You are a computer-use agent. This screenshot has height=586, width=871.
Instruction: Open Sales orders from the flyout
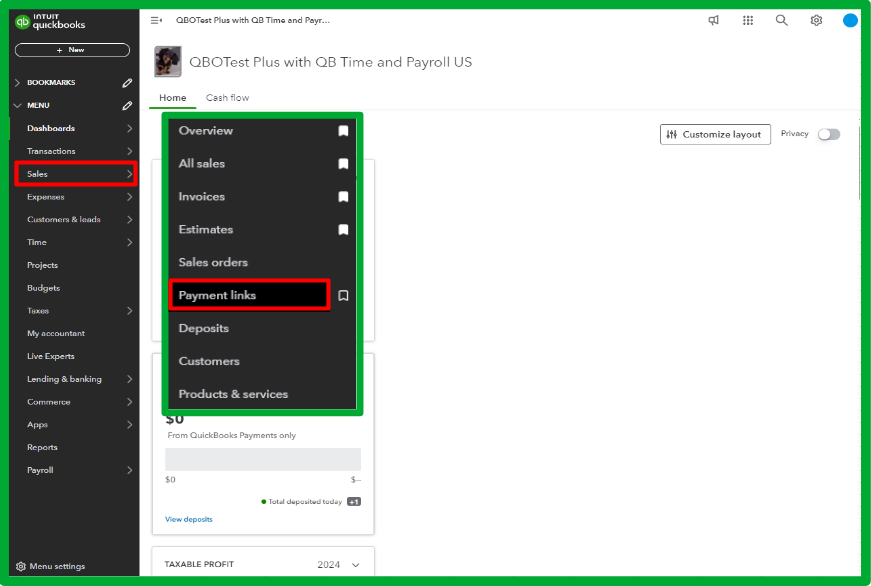pos(213,262)
